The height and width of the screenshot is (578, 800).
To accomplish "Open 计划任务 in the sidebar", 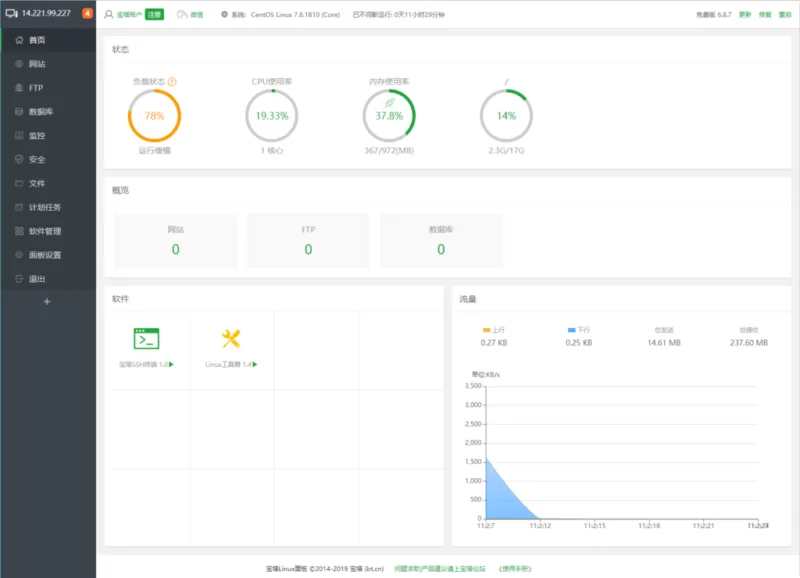I will [x=44, y=207].
